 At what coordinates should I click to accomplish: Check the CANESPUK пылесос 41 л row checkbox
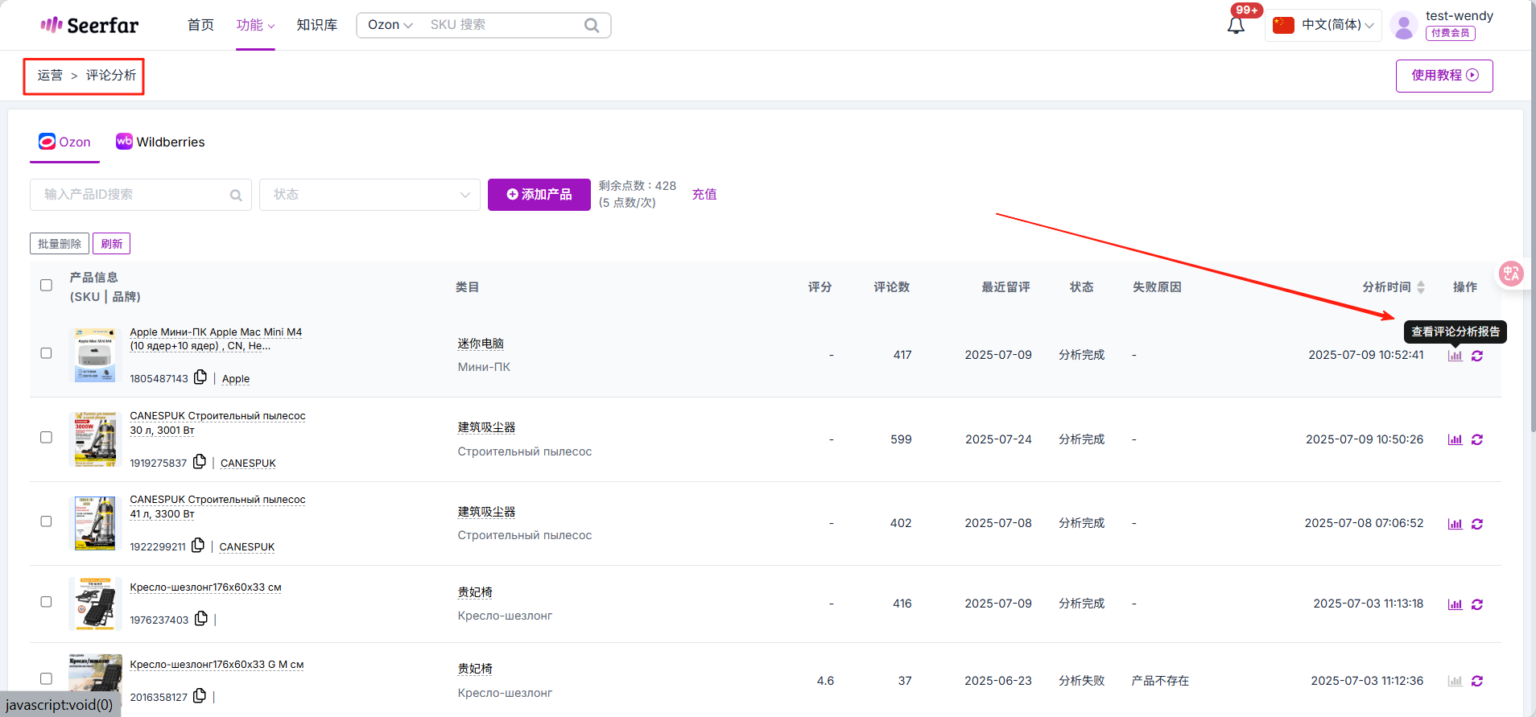[x=46, y=520]
